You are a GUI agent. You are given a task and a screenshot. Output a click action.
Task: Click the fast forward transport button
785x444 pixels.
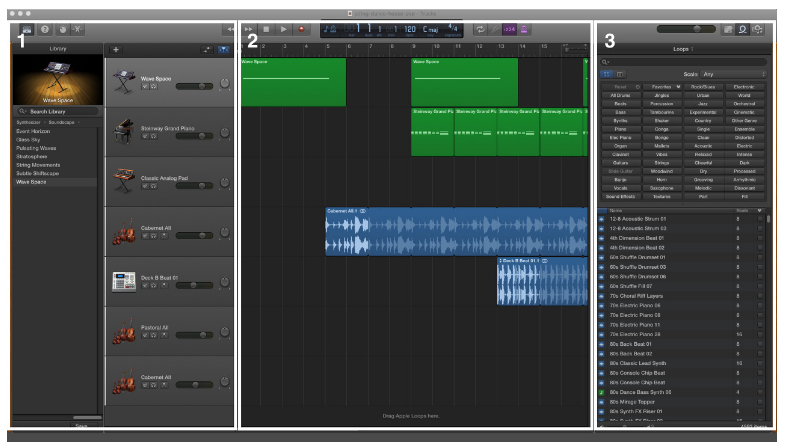tap(249, 30)
